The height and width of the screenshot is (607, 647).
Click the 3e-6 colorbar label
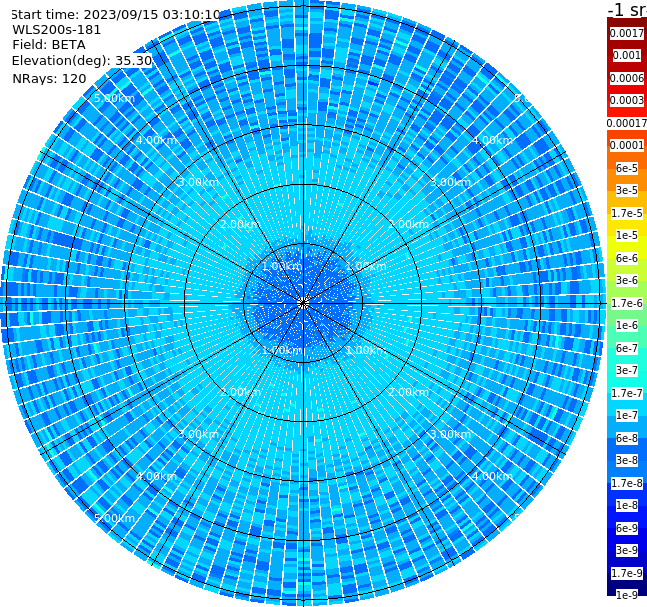tap(627, 280)
